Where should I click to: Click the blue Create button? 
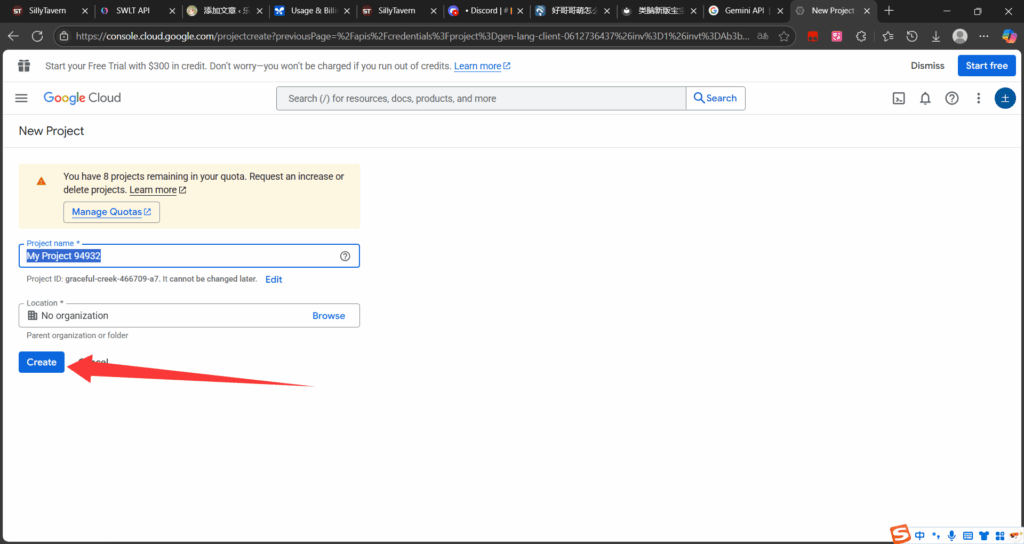(x=41, y=362)
